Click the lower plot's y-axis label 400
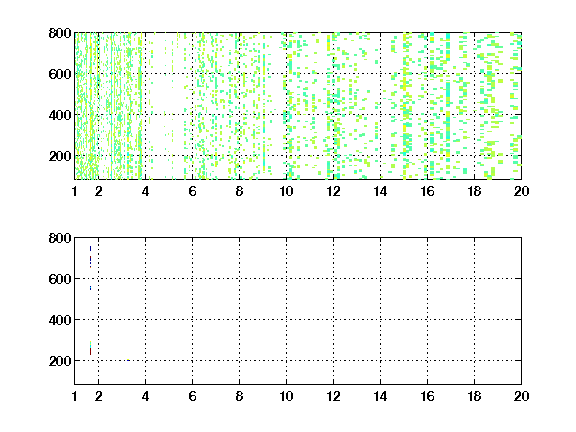576x432 pixels. (60, 320)
